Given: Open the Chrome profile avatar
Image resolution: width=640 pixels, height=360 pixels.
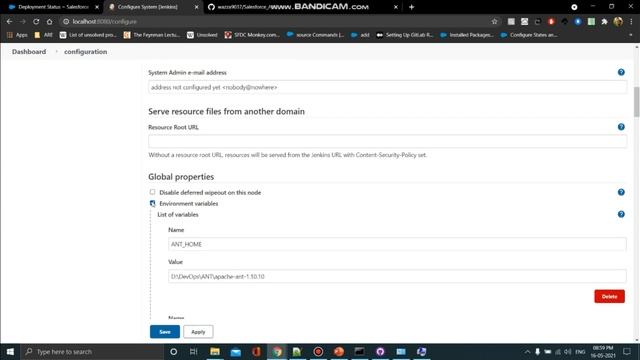Looking at the screenshot, I should click(x=618, y=21).
